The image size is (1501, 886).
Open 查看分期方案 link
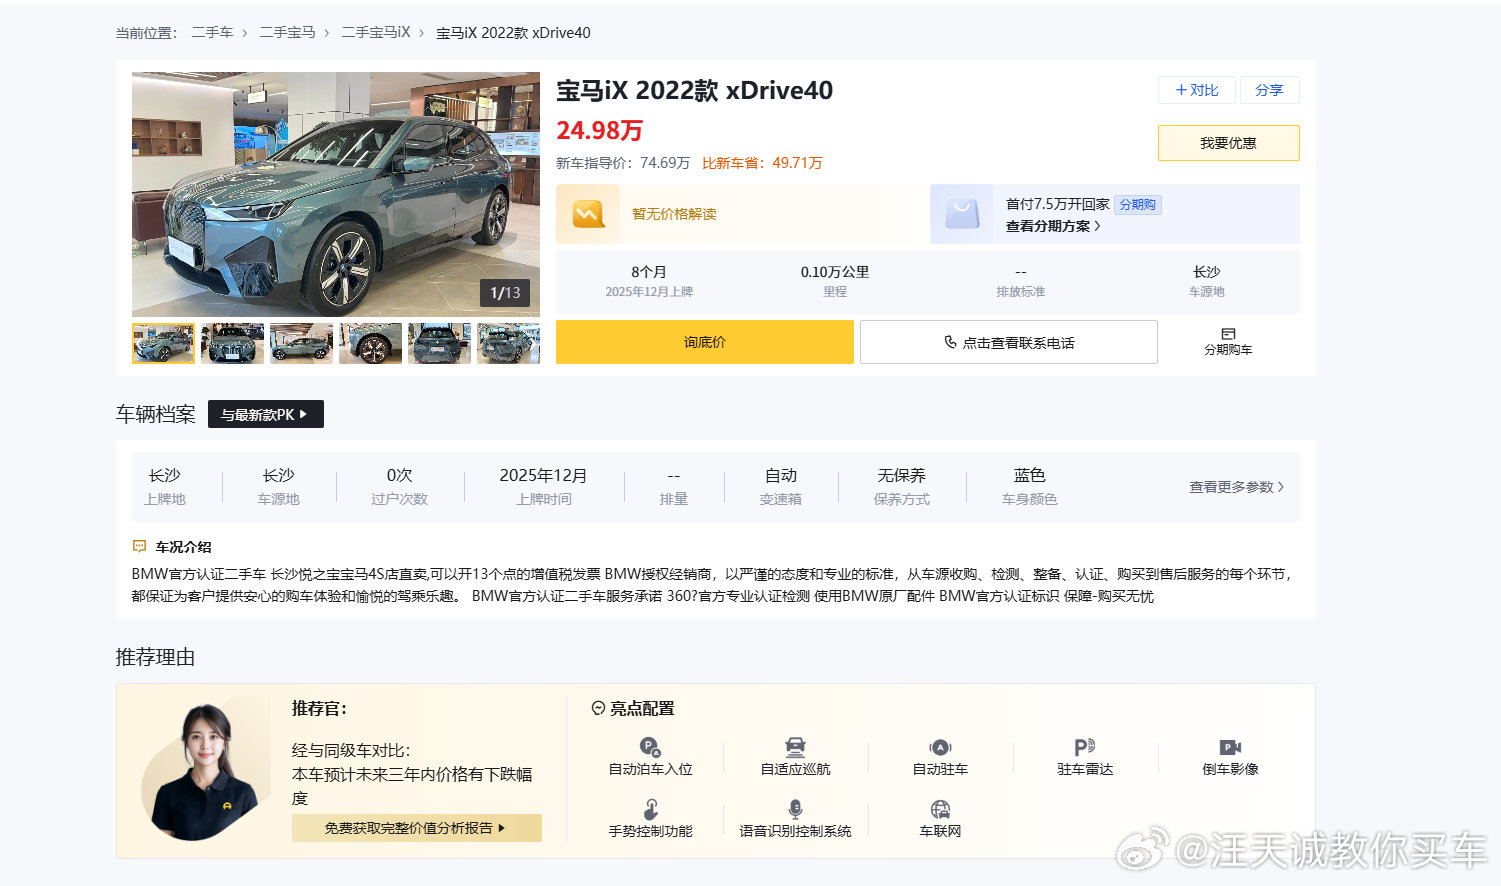click(1053, 226)
